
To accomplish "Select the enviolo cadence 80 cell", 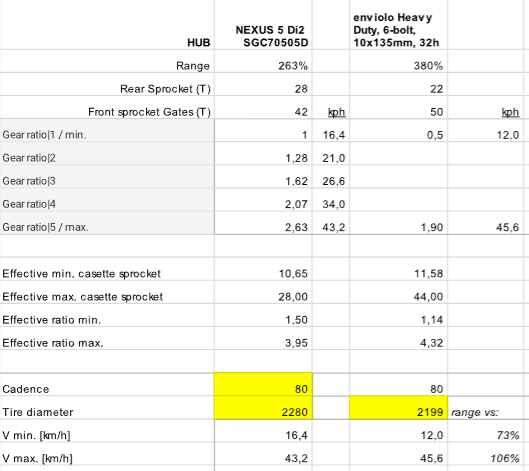I will tap(398, 385).
